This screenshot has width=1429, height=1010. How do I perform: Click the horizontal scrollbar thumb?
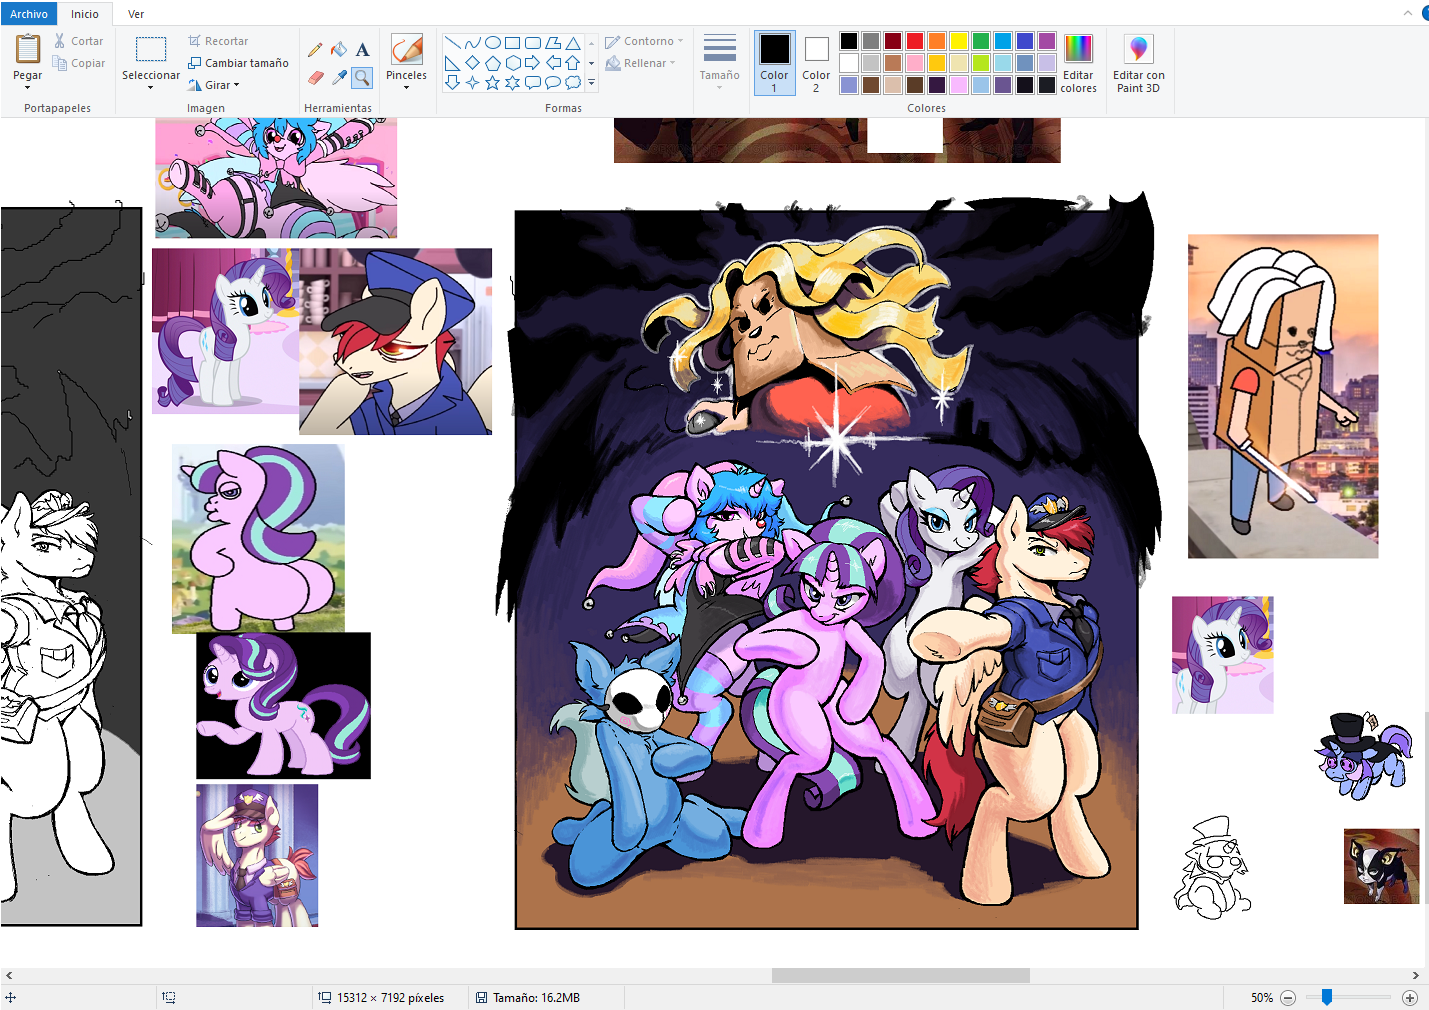pos(900,975)
